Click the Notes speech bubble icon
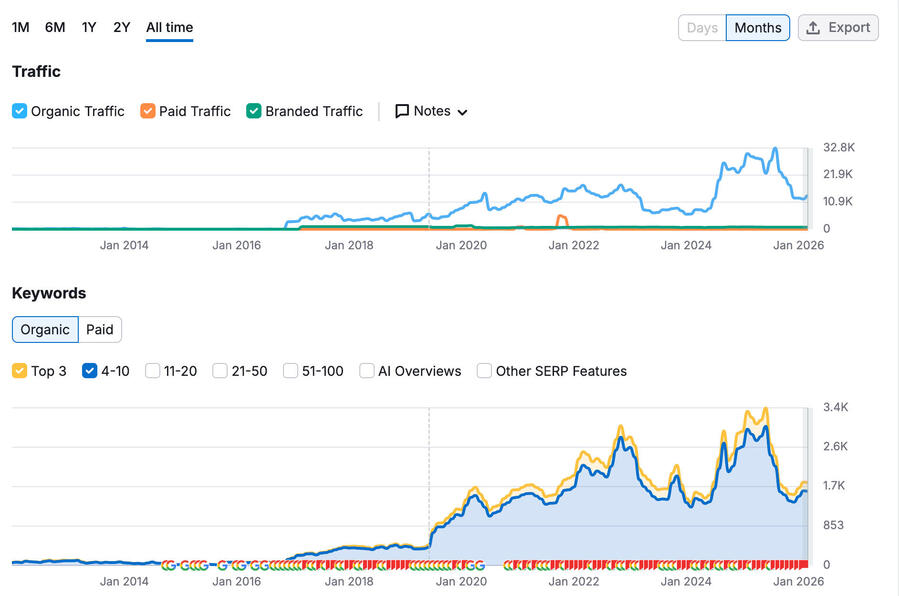Screen dimensions: 899x596 (x=402, y=112)
